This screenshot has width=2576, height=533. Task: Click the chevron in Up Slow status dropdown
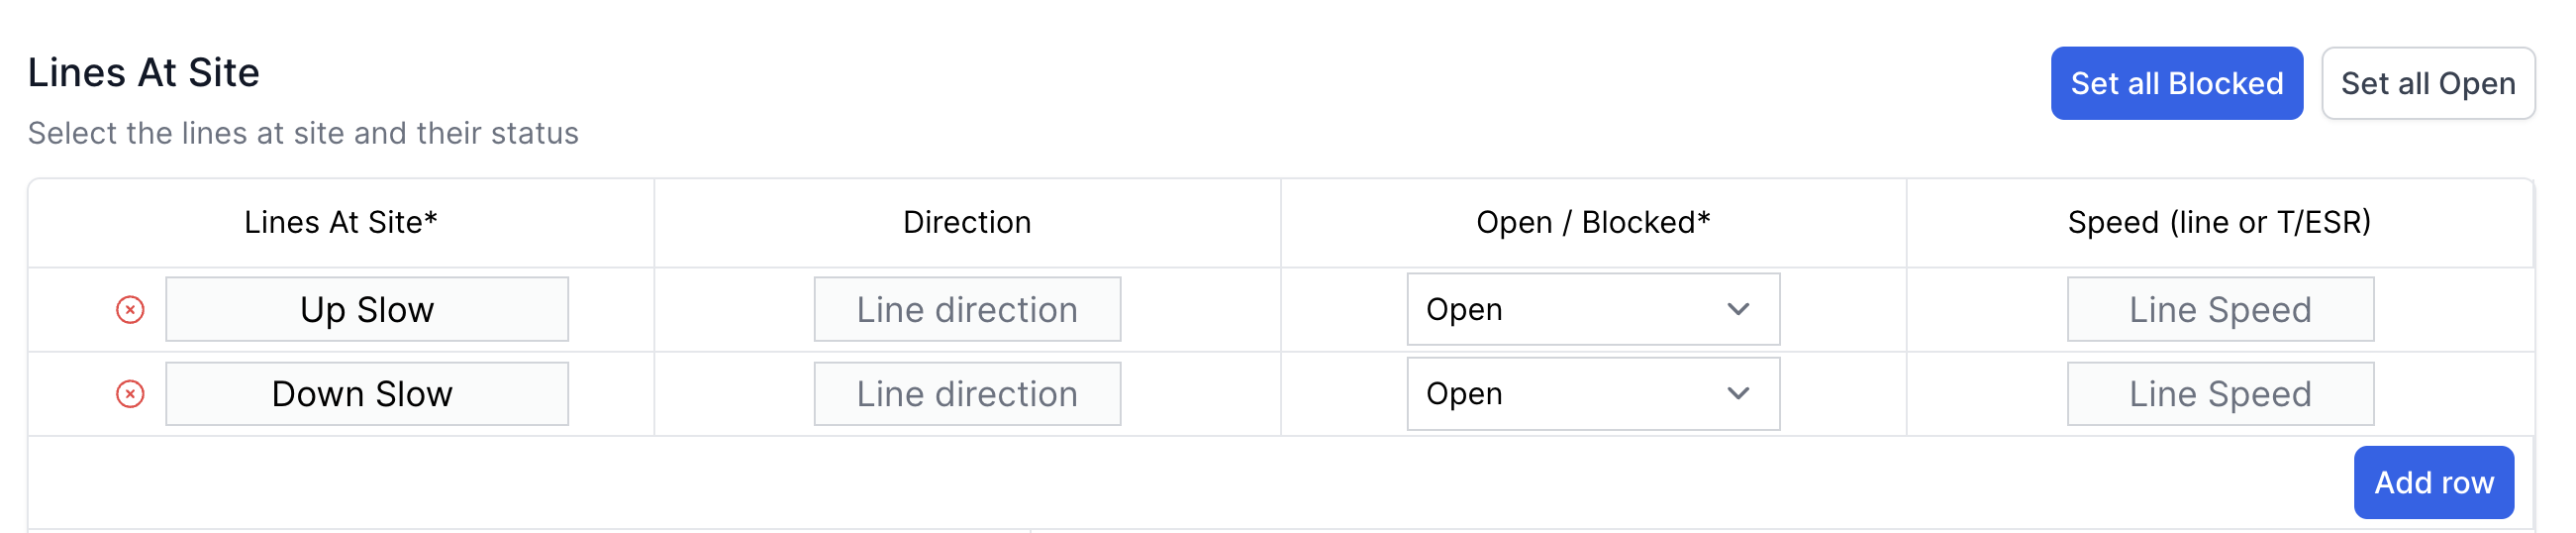tap(1738, 310)
